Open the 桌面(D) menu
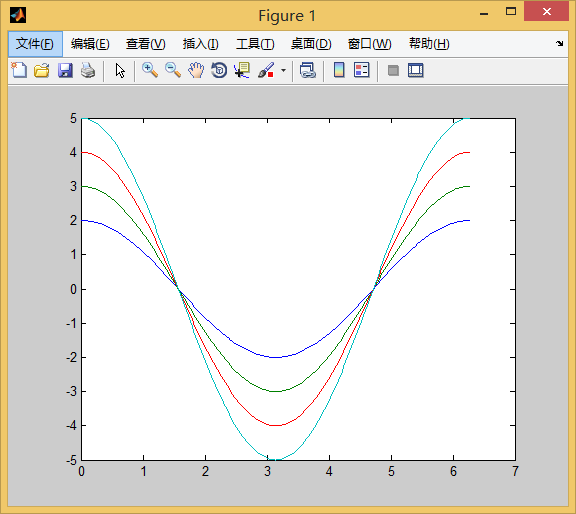Viewport: 576px width, 514px height. tap(311, 44)
